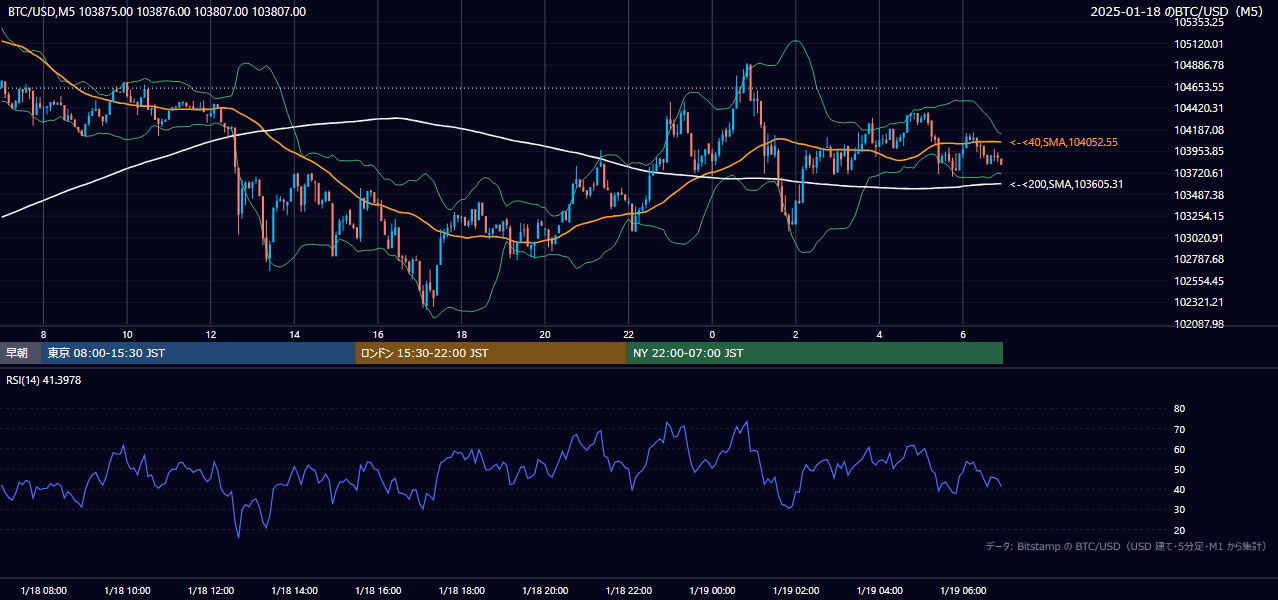
Task: Click the 104886.78 price scale label
Action: (x=1199, y=65)
